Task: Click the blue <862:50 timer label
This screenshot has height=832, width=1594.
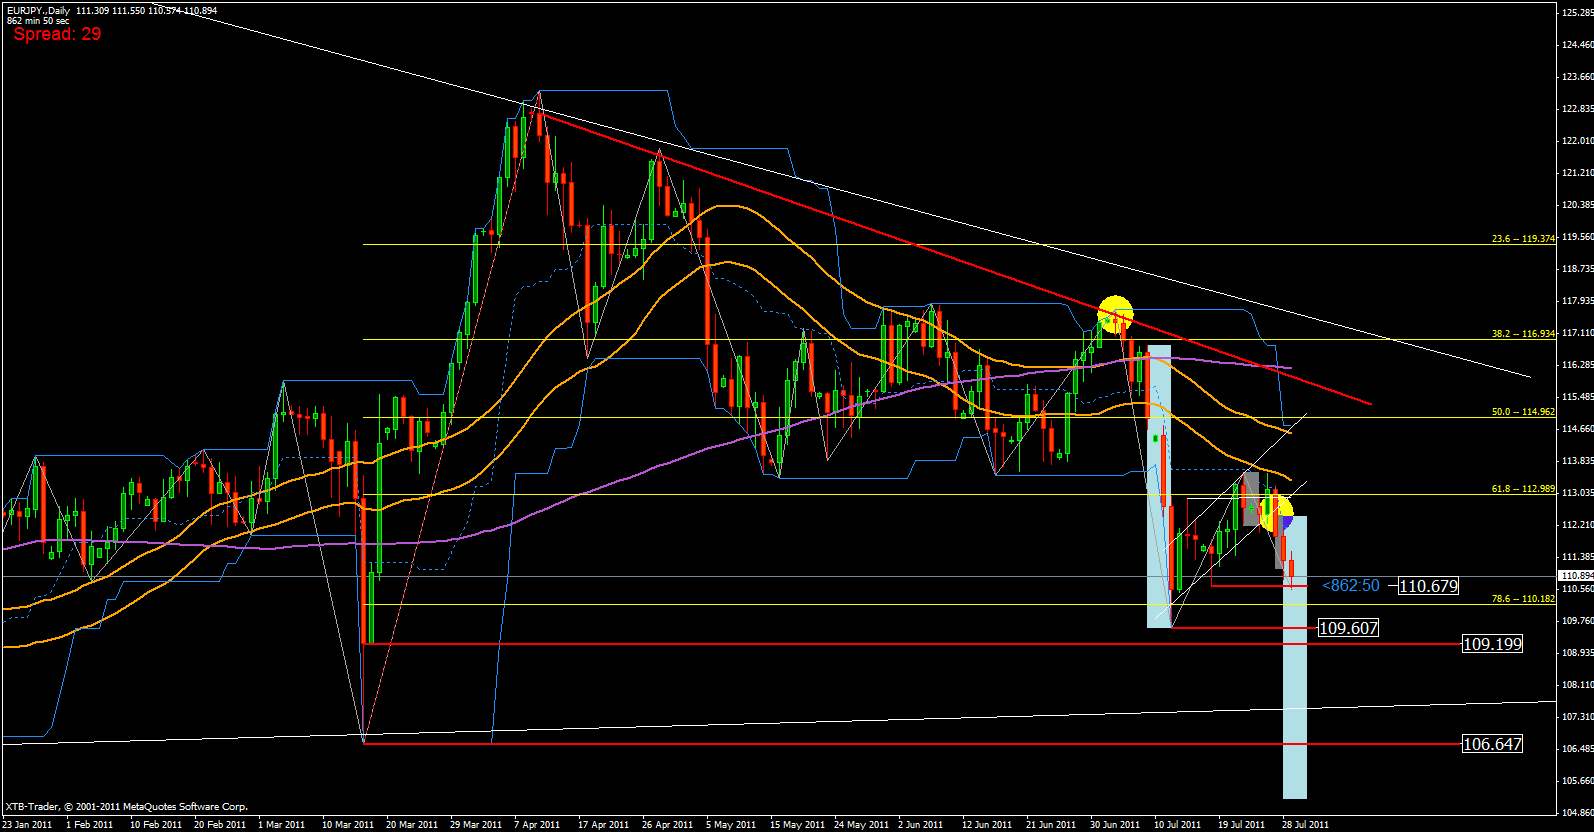Action: click(1351, 586)
